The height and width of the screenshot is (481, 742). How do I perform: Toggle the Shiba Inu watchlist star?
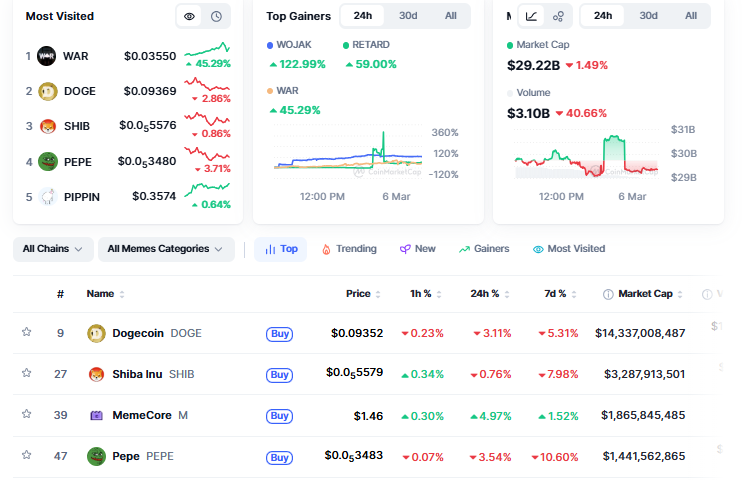click(x=27, y=373)
